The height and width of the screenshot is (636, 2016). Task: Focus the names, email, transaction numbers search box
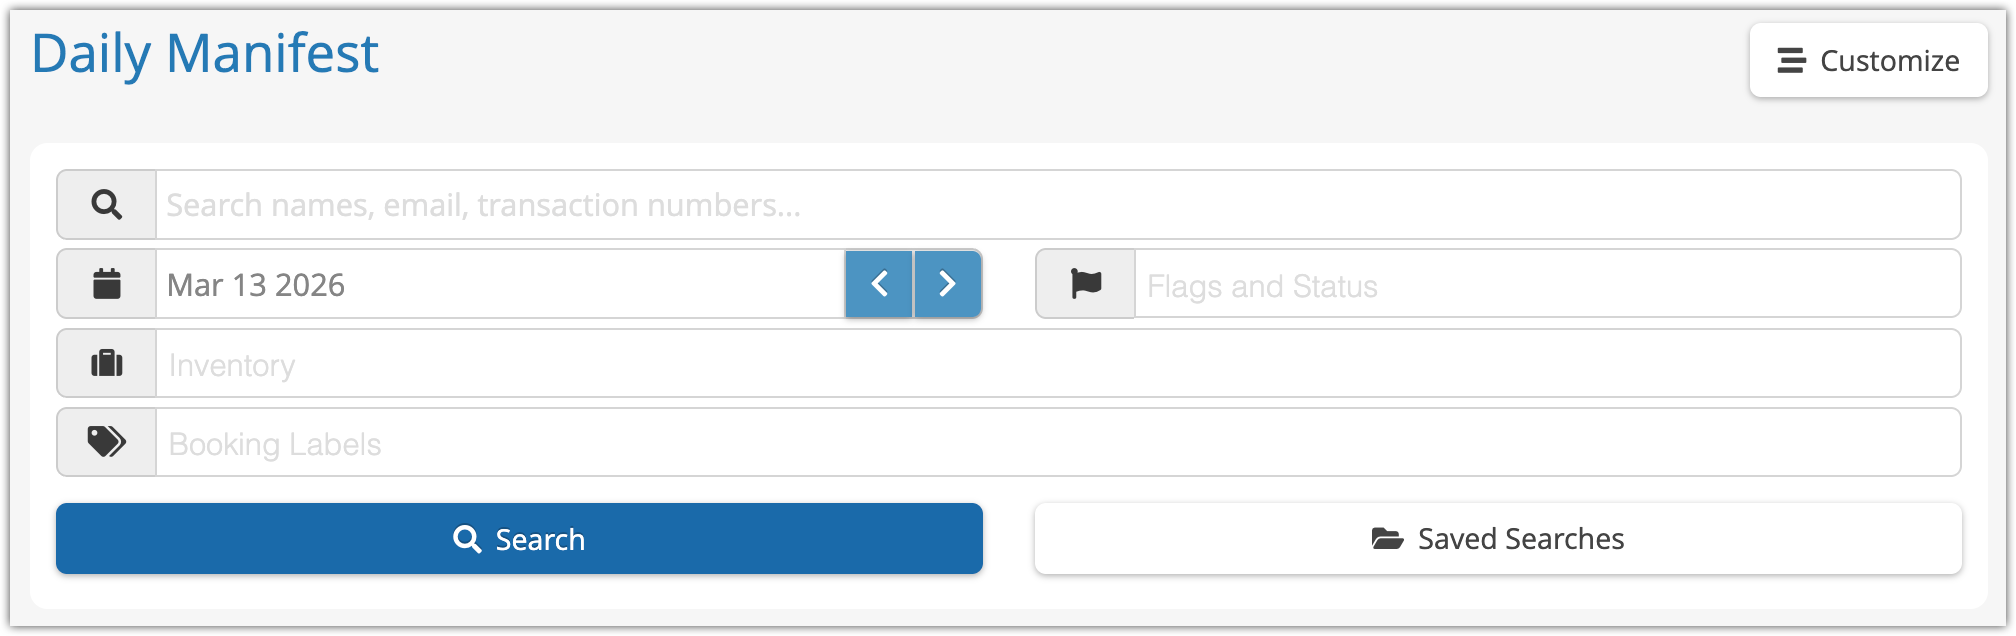coord(1057,205)
